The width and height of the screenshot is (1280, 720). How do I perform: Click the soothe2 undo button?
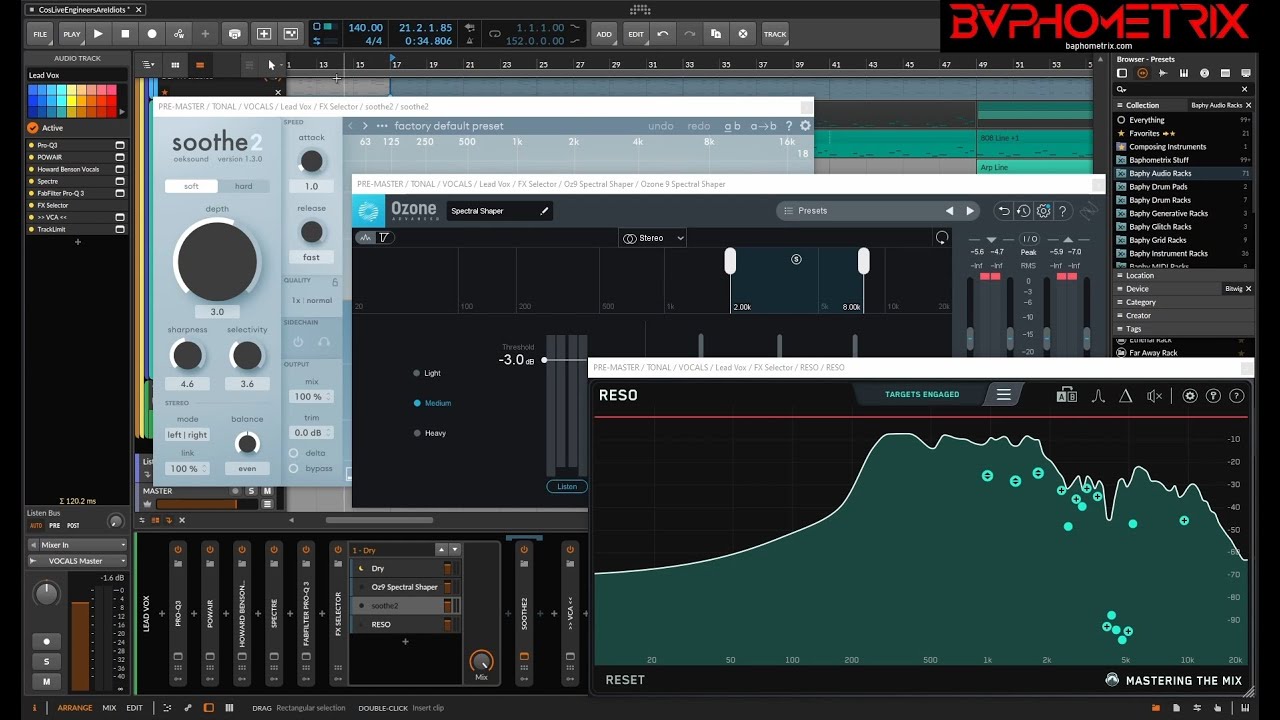[661, 126]
